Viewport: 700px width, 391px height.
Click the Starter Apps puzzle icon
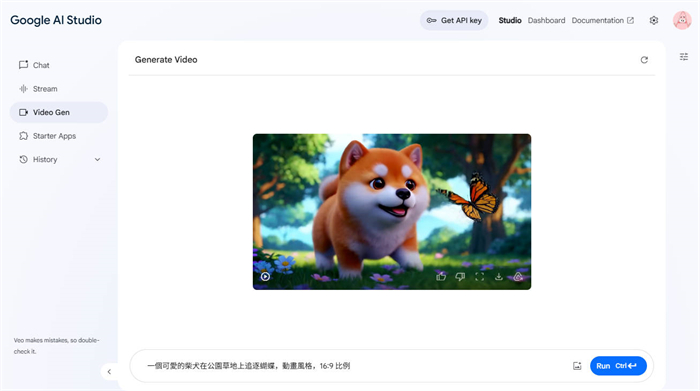[x=23, y=136]
